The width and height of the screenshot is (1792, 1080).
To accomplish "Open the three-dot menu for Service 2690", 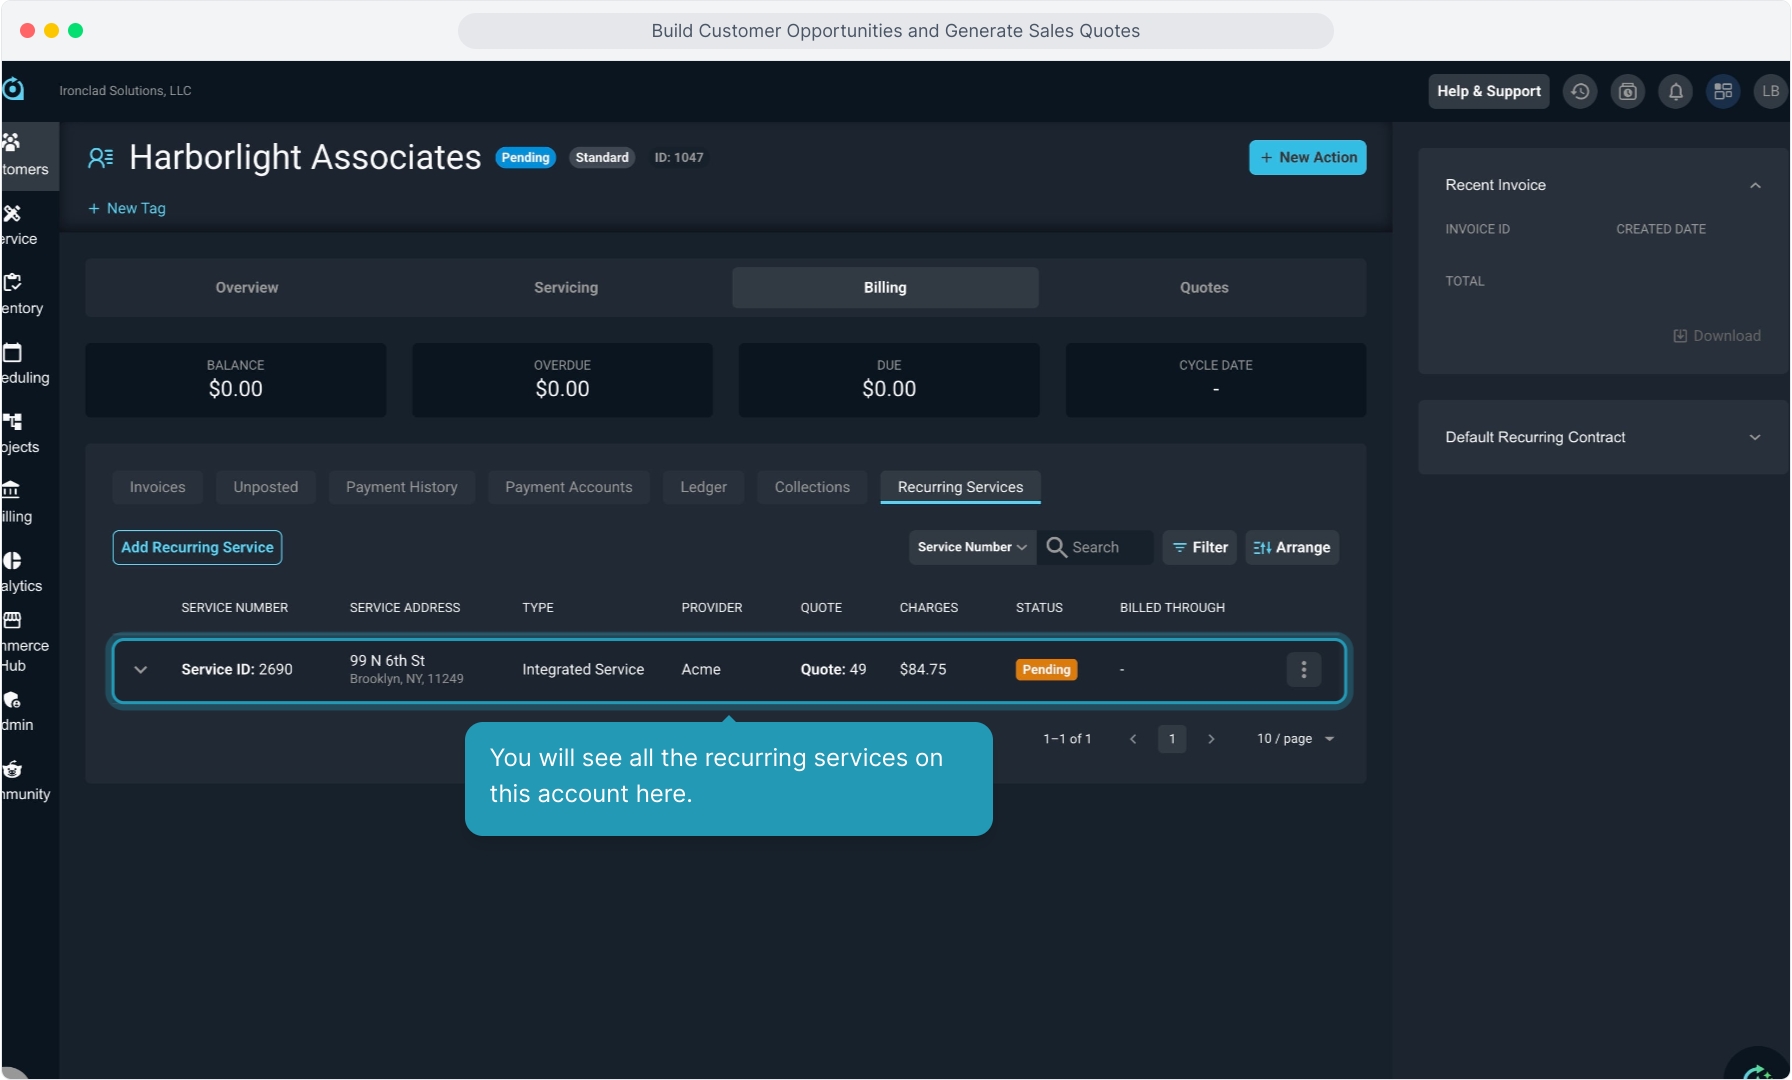I will (1303, 670).
